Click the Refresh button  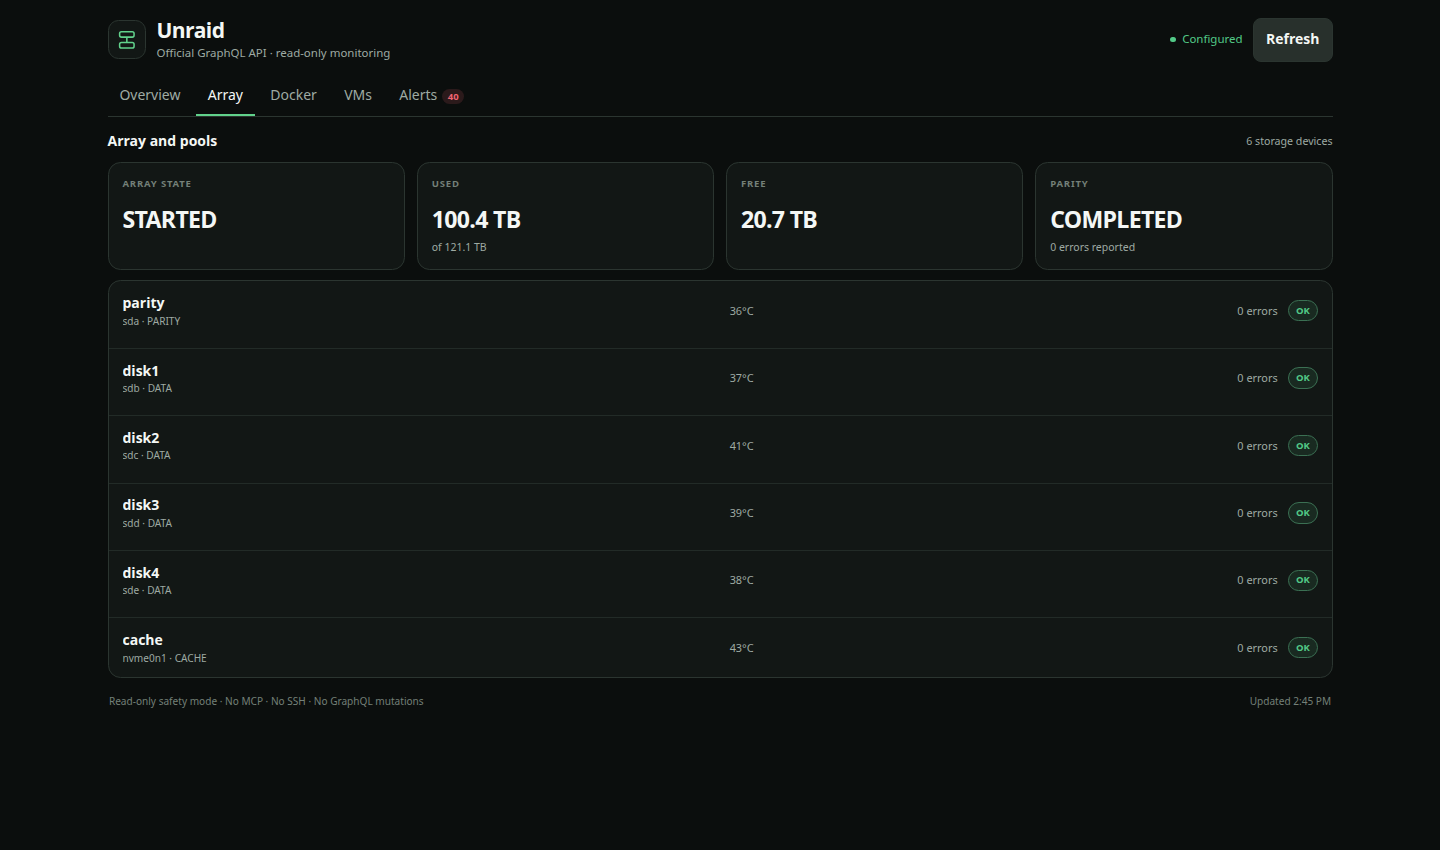[1292, 40]
